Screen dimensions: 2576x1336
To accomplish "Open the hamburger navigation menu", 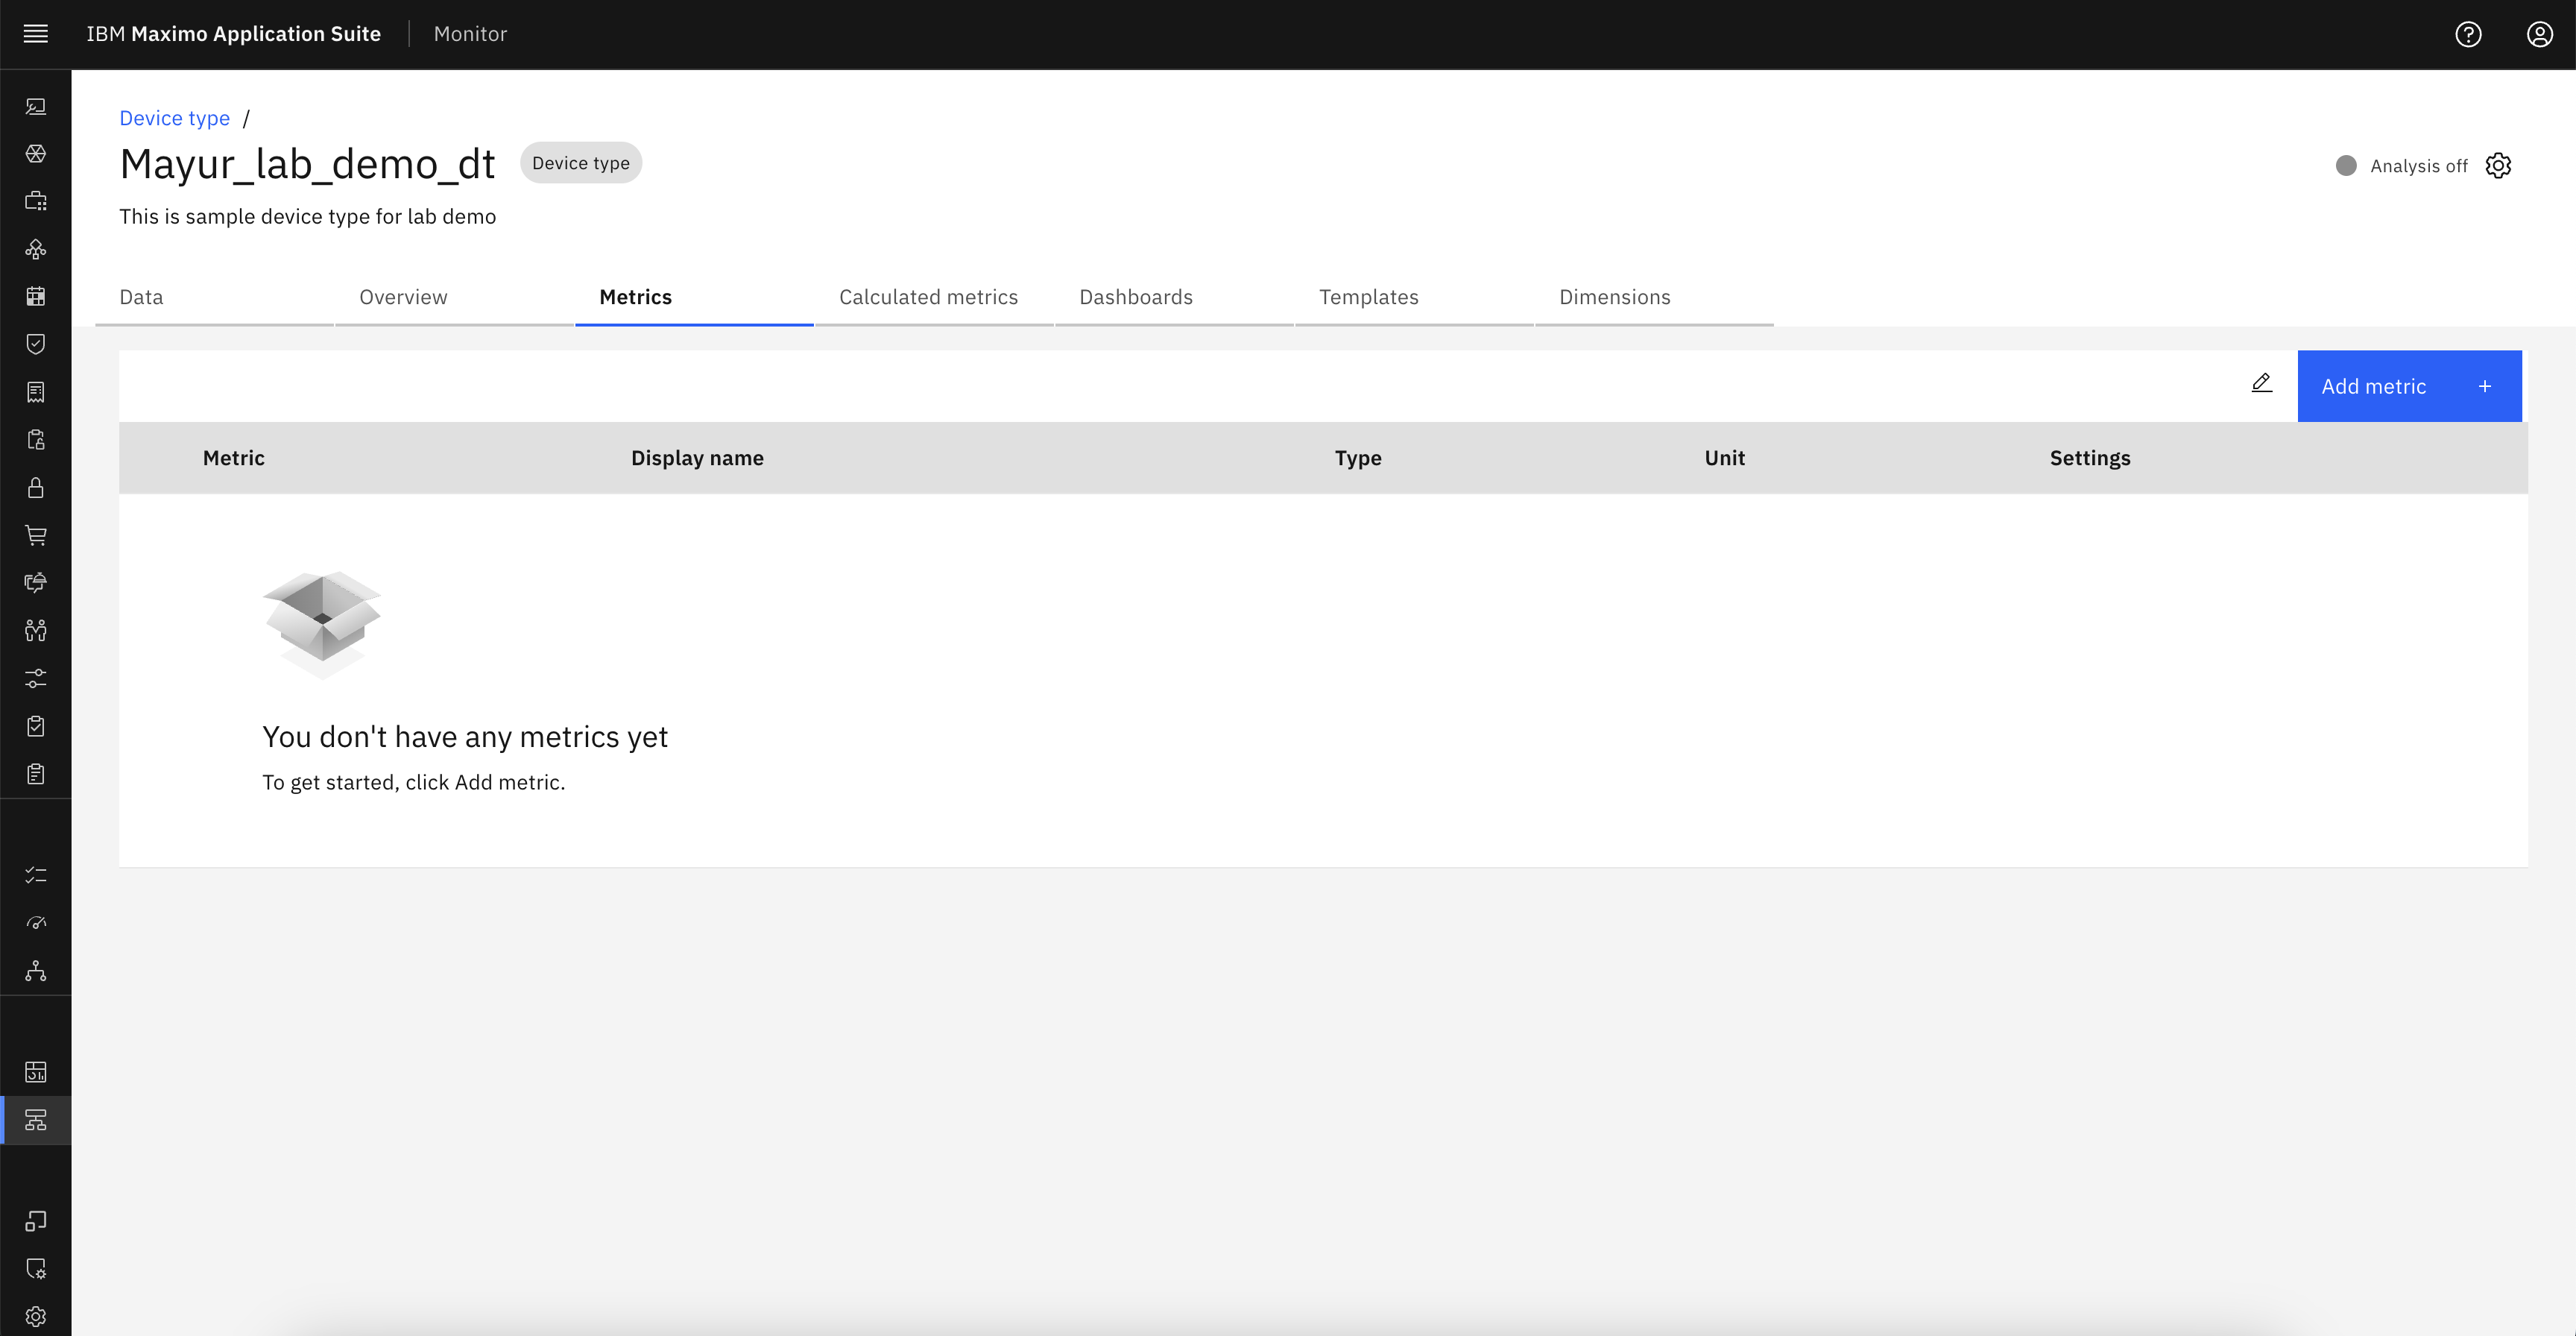I will (x=35, y=34).
